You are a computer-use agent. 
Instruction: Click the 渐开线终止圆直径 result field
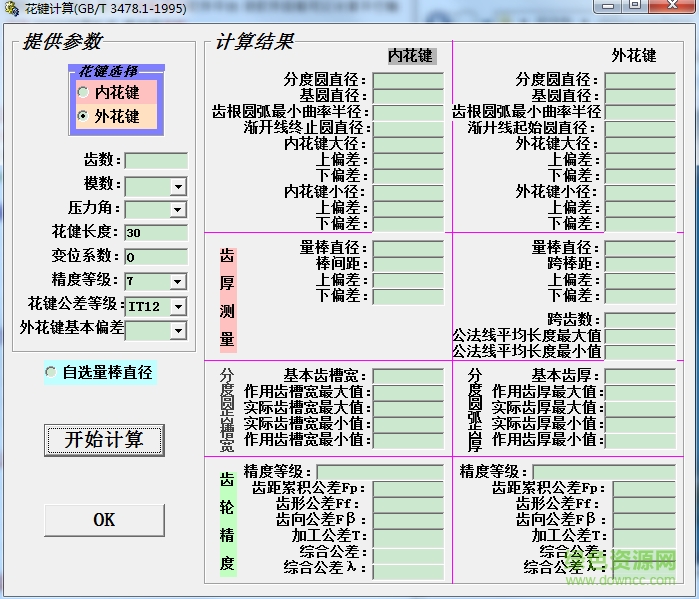point(408,128)
